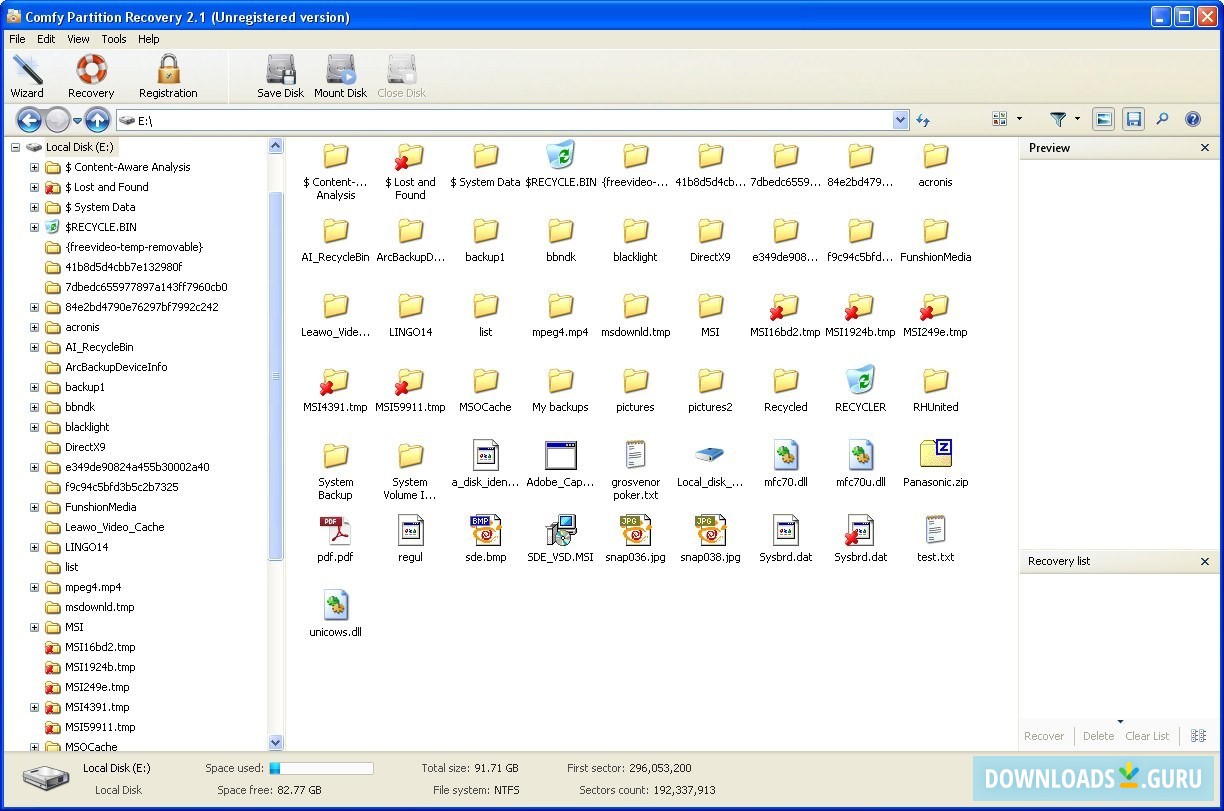Open the Registration dialog

(x=168, y=75)
